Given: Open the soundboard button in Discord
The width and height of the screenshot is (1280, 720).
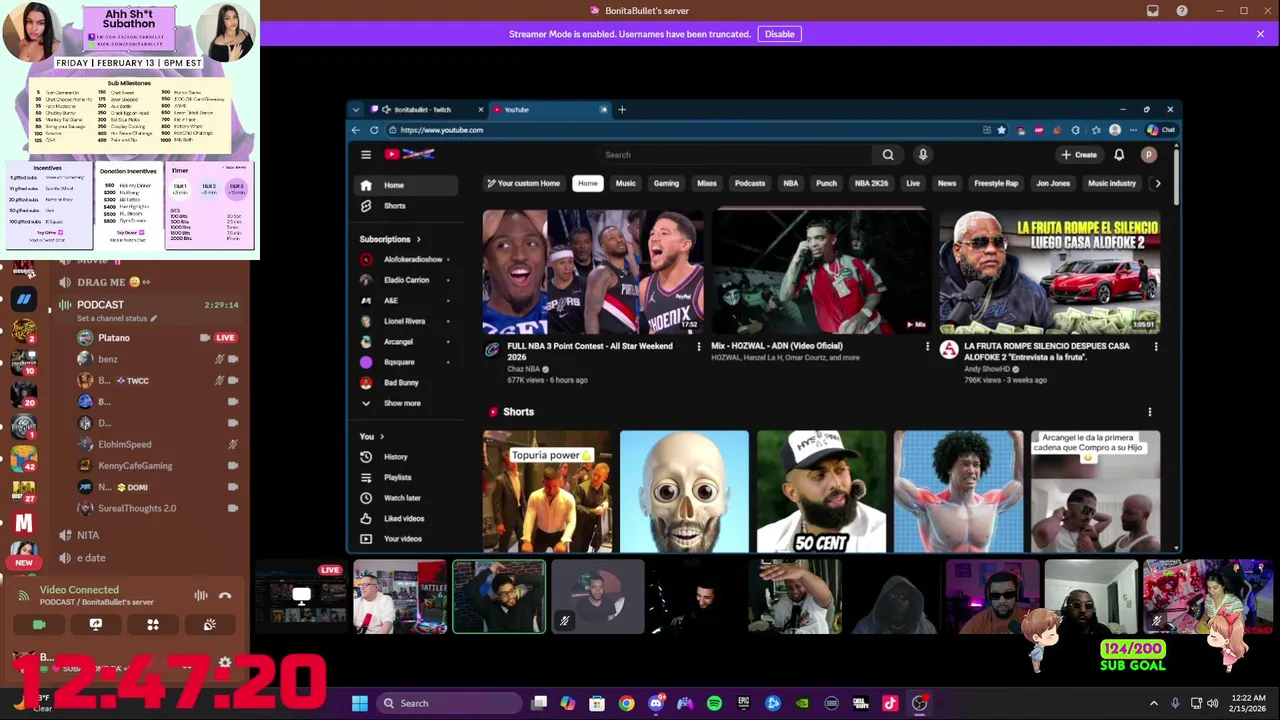Looking at the screenshot, I should pyautogui.click(x=210, y=624).
